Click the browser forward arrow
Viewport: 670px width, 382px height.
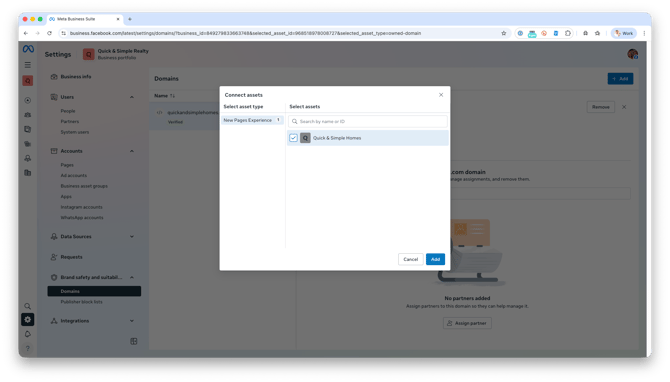click(x=38, y=33)
